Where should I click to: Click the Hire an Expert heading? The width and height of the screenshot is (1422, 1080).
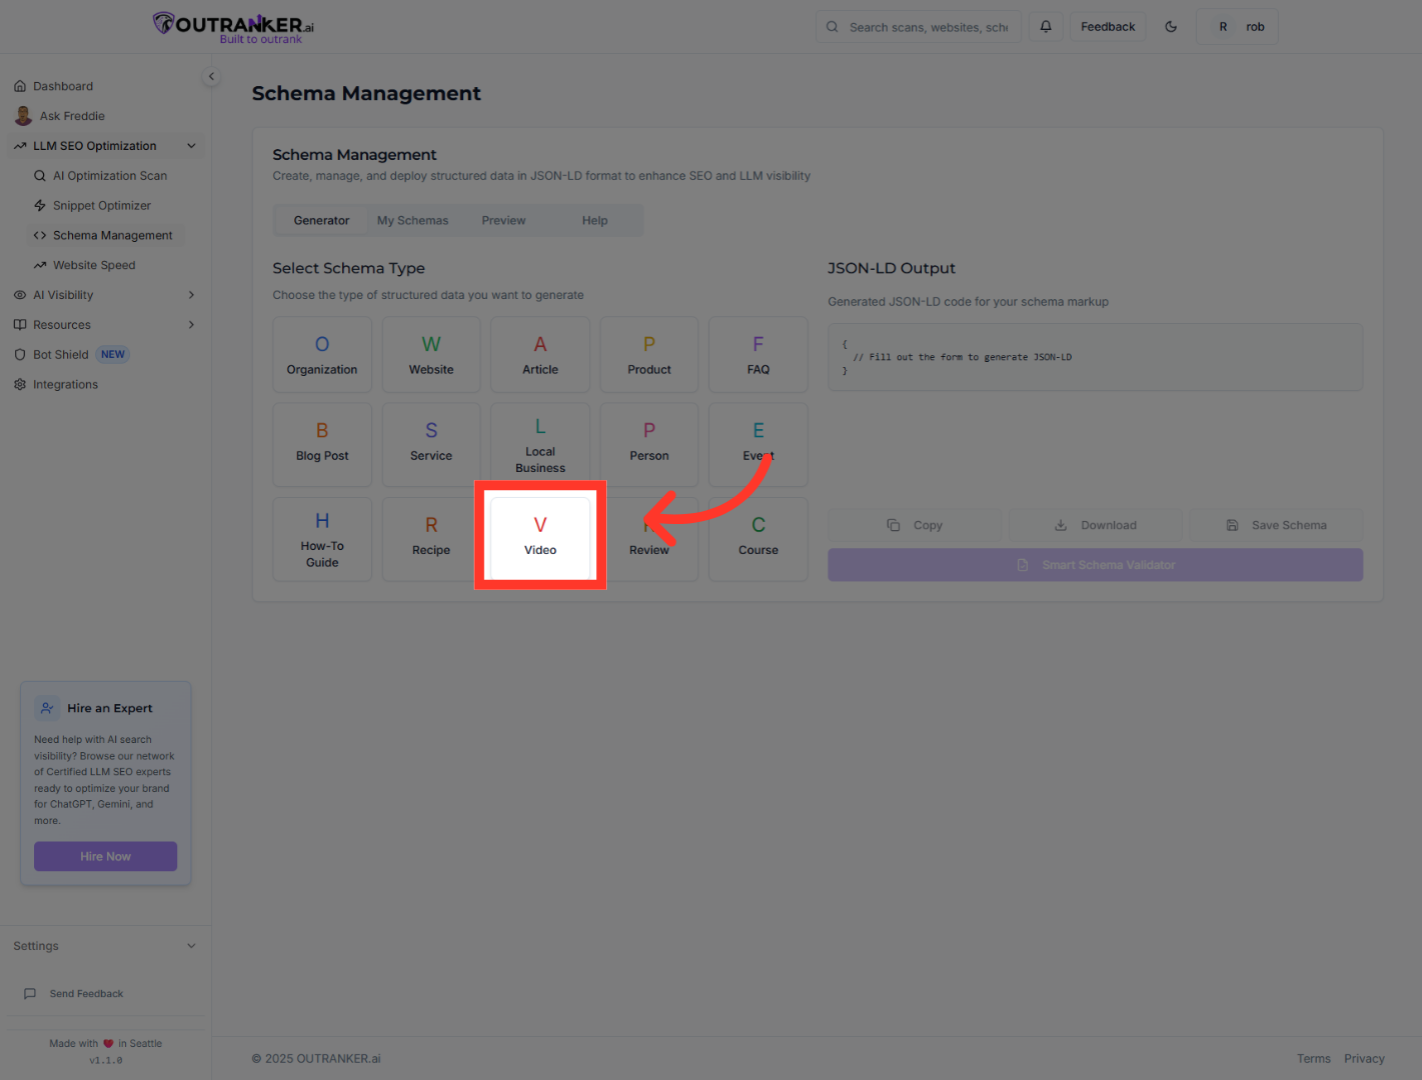(110, 709)
